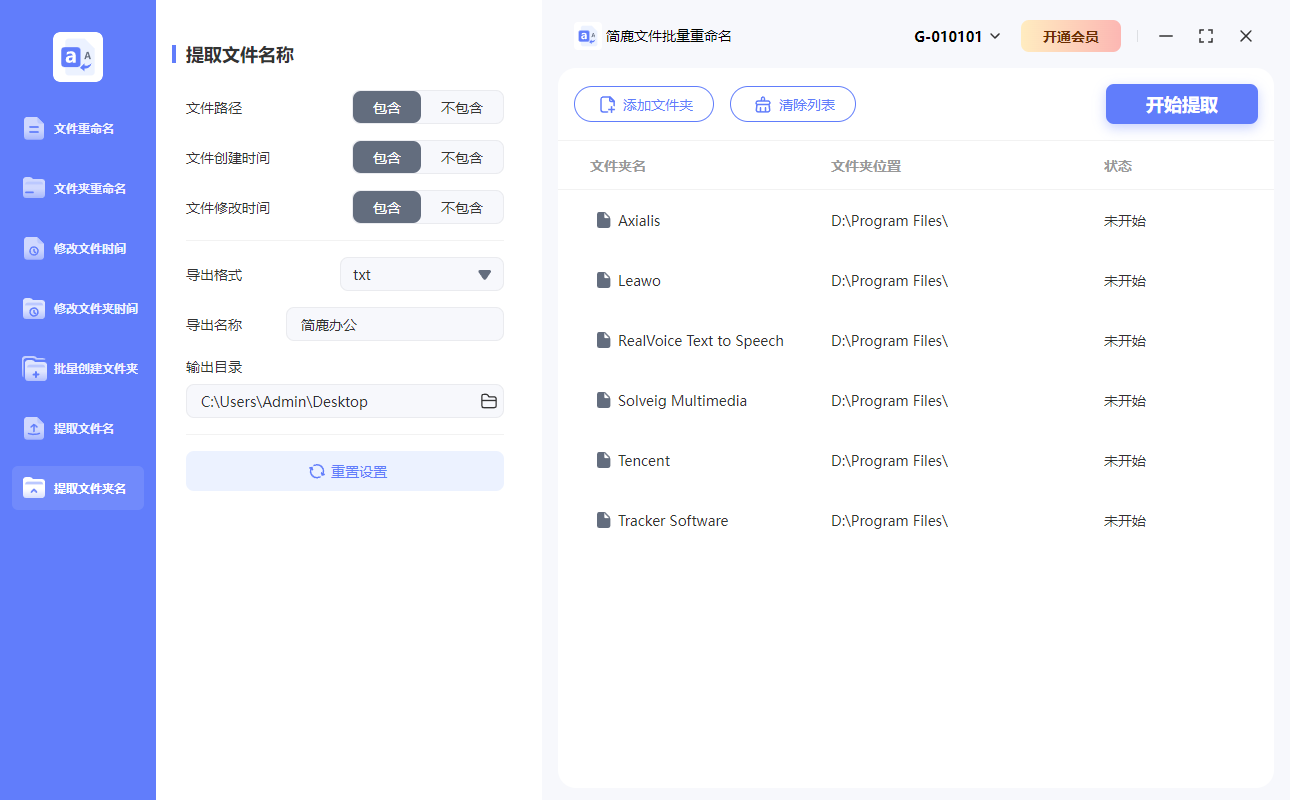The height and width of the screenshot is (800, 1290).
Task: Switch 文件修改时间 to 不包含
Action: (463, 207)
